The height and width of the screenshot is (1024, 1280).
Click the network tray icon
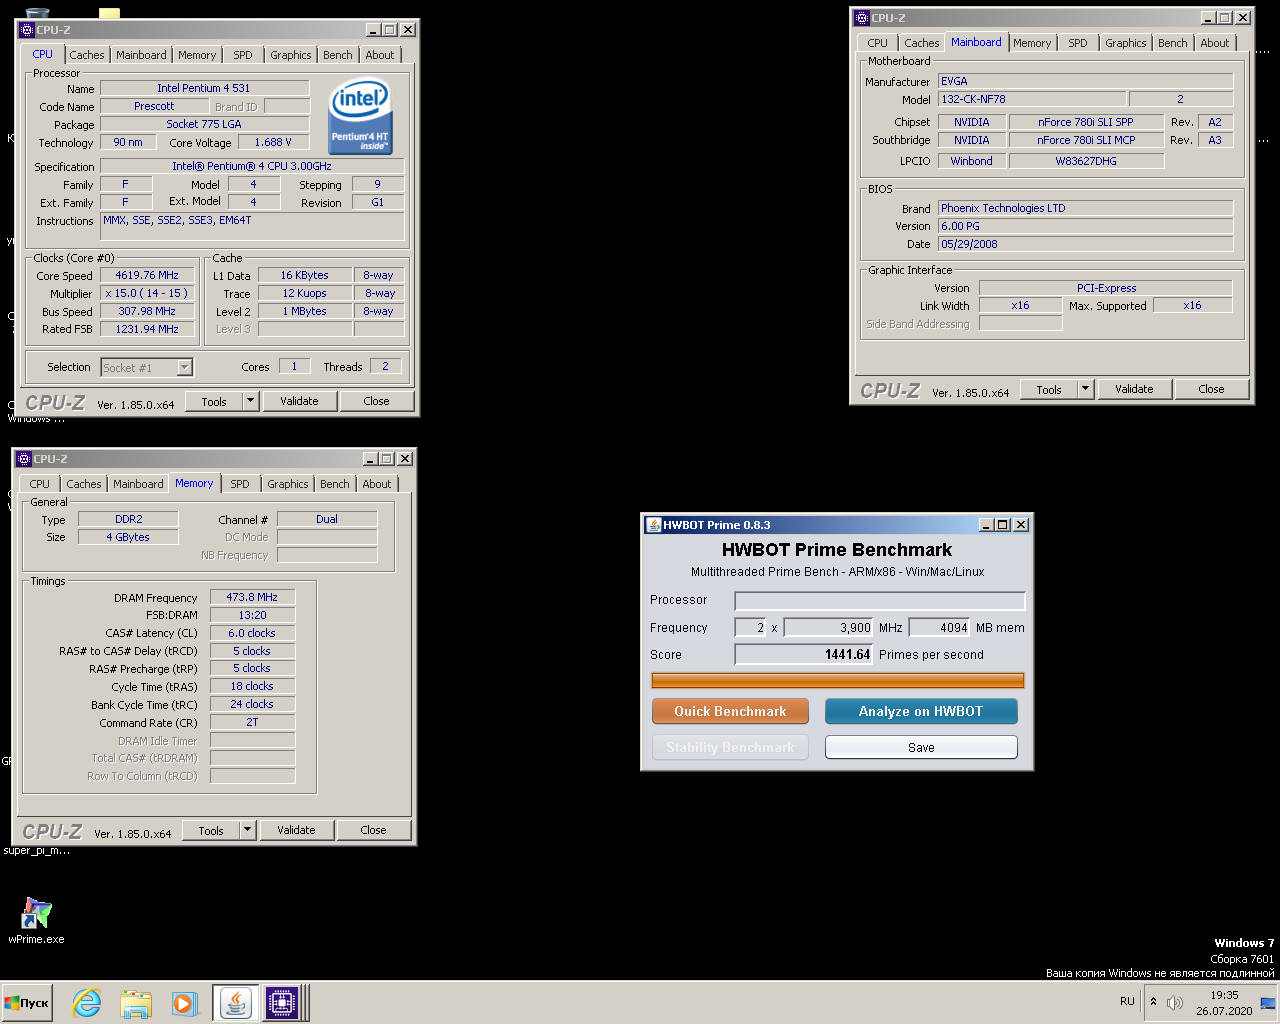click(x=1268, y=1002)
